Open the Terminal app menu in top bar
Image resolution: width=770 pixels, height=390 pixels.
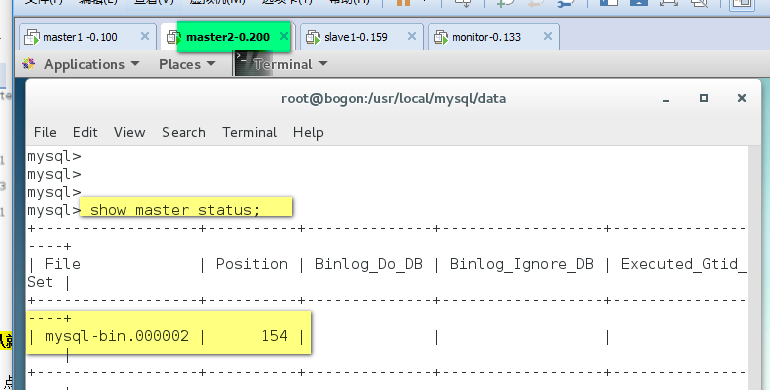[x=290, y=64]
